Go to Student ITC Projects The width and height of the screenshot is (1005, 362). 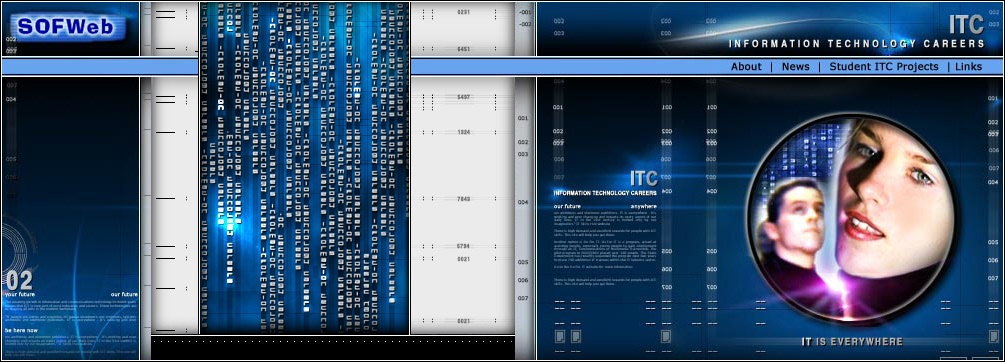pyautogui.click(x=884, y=67)
